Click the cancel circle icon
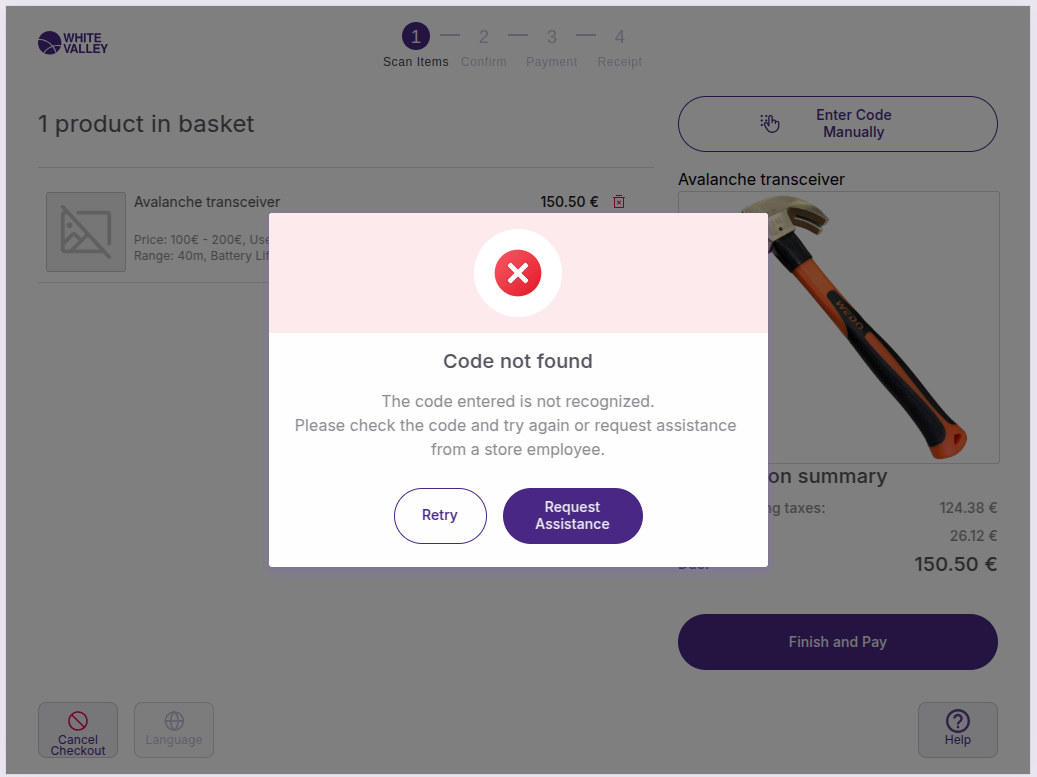Image resolution: width=1037 pixels, height=777 pixels. (78, 720)
